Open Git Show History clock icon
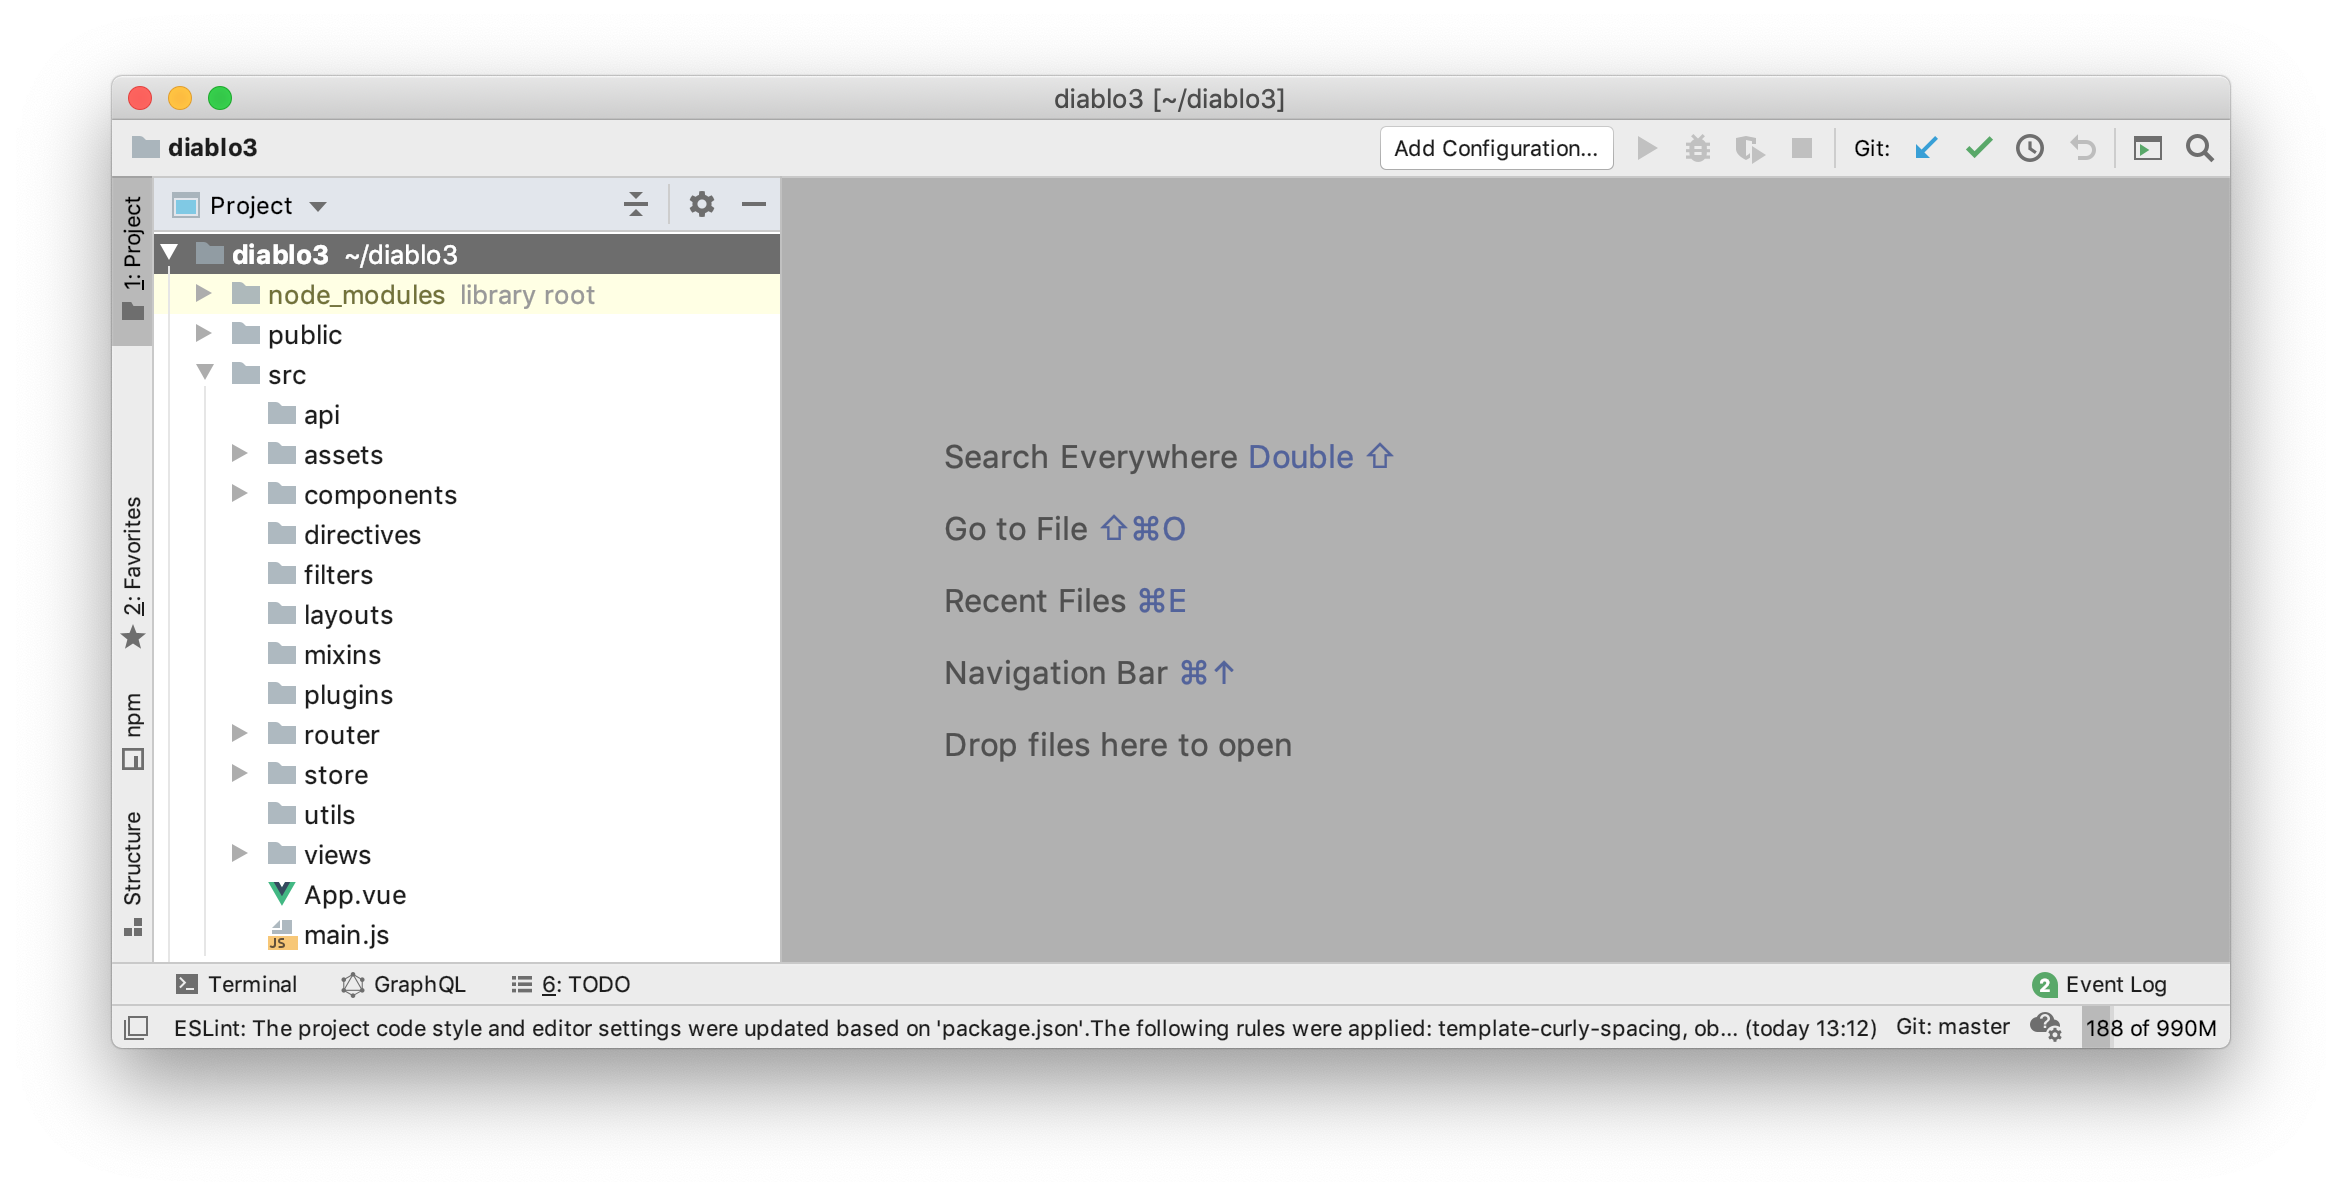2342x1196 pixels. click(2029, 148)
